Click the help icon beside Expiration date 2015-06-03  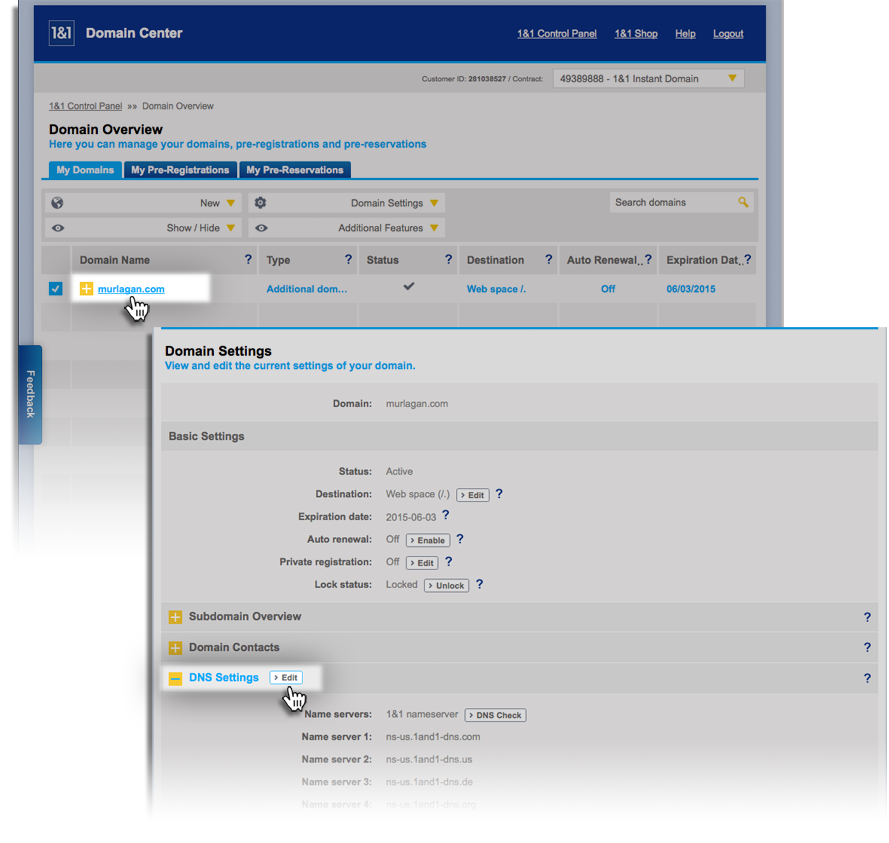pos(446,515)
